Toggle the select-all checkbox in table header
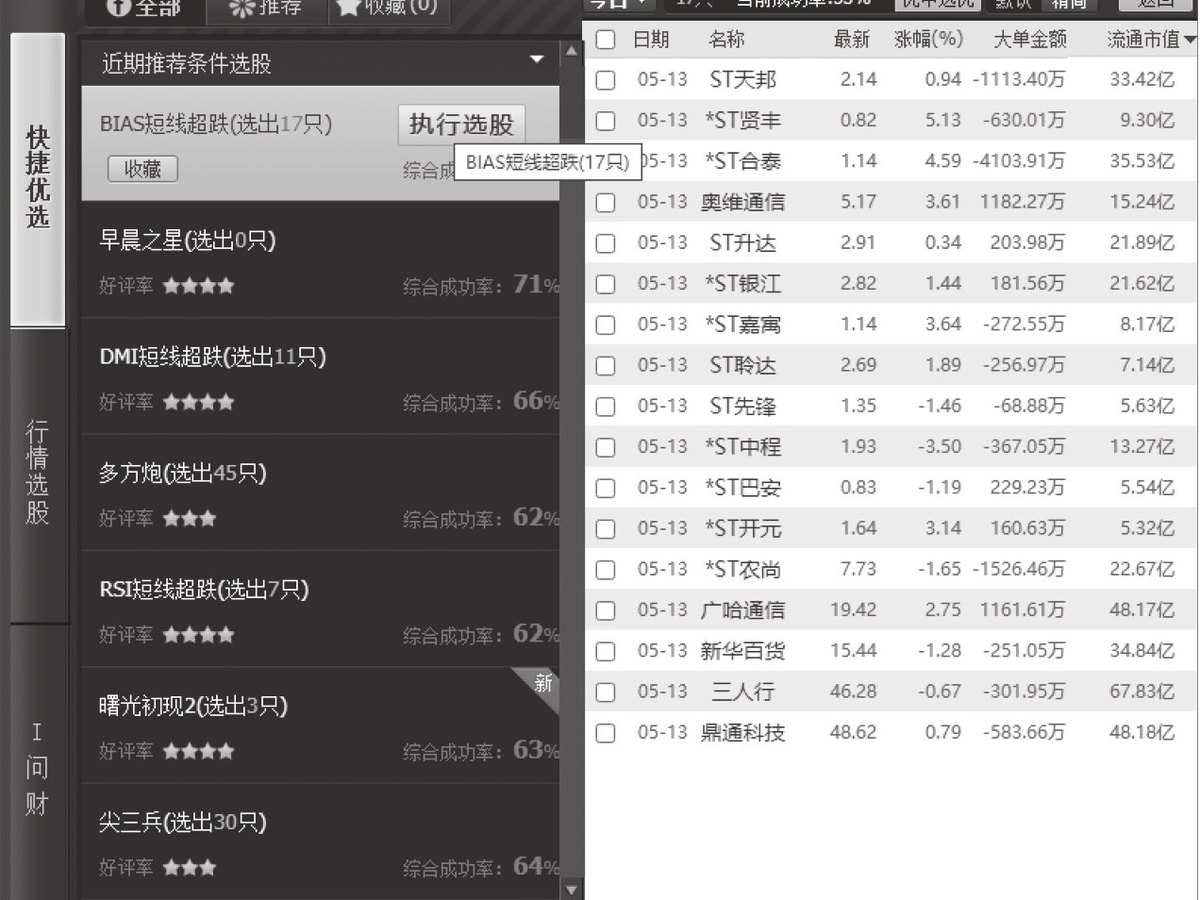Image resolution: width=1200 pixels, height=900 pixels. (605, 41)
